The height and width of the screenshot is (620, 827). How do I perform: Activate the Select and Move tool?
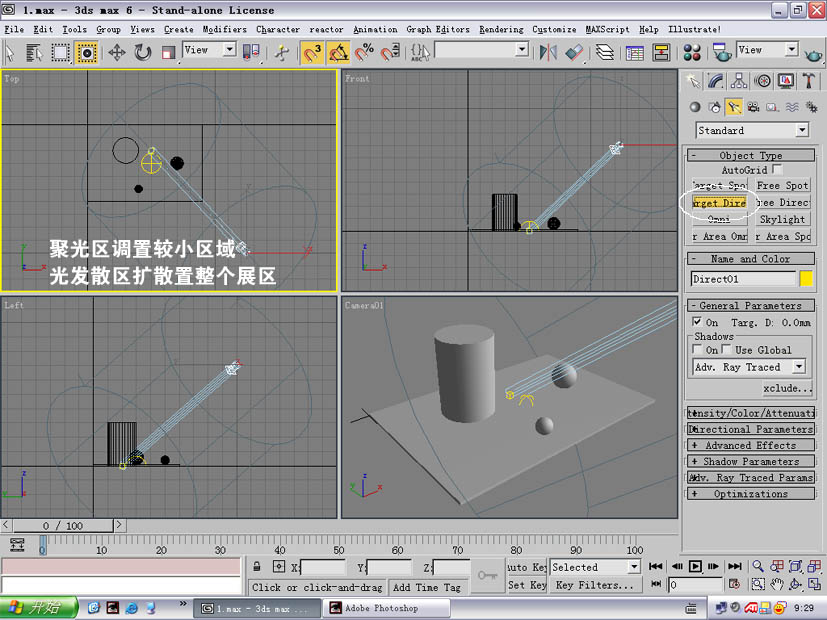tap(117, 53)
